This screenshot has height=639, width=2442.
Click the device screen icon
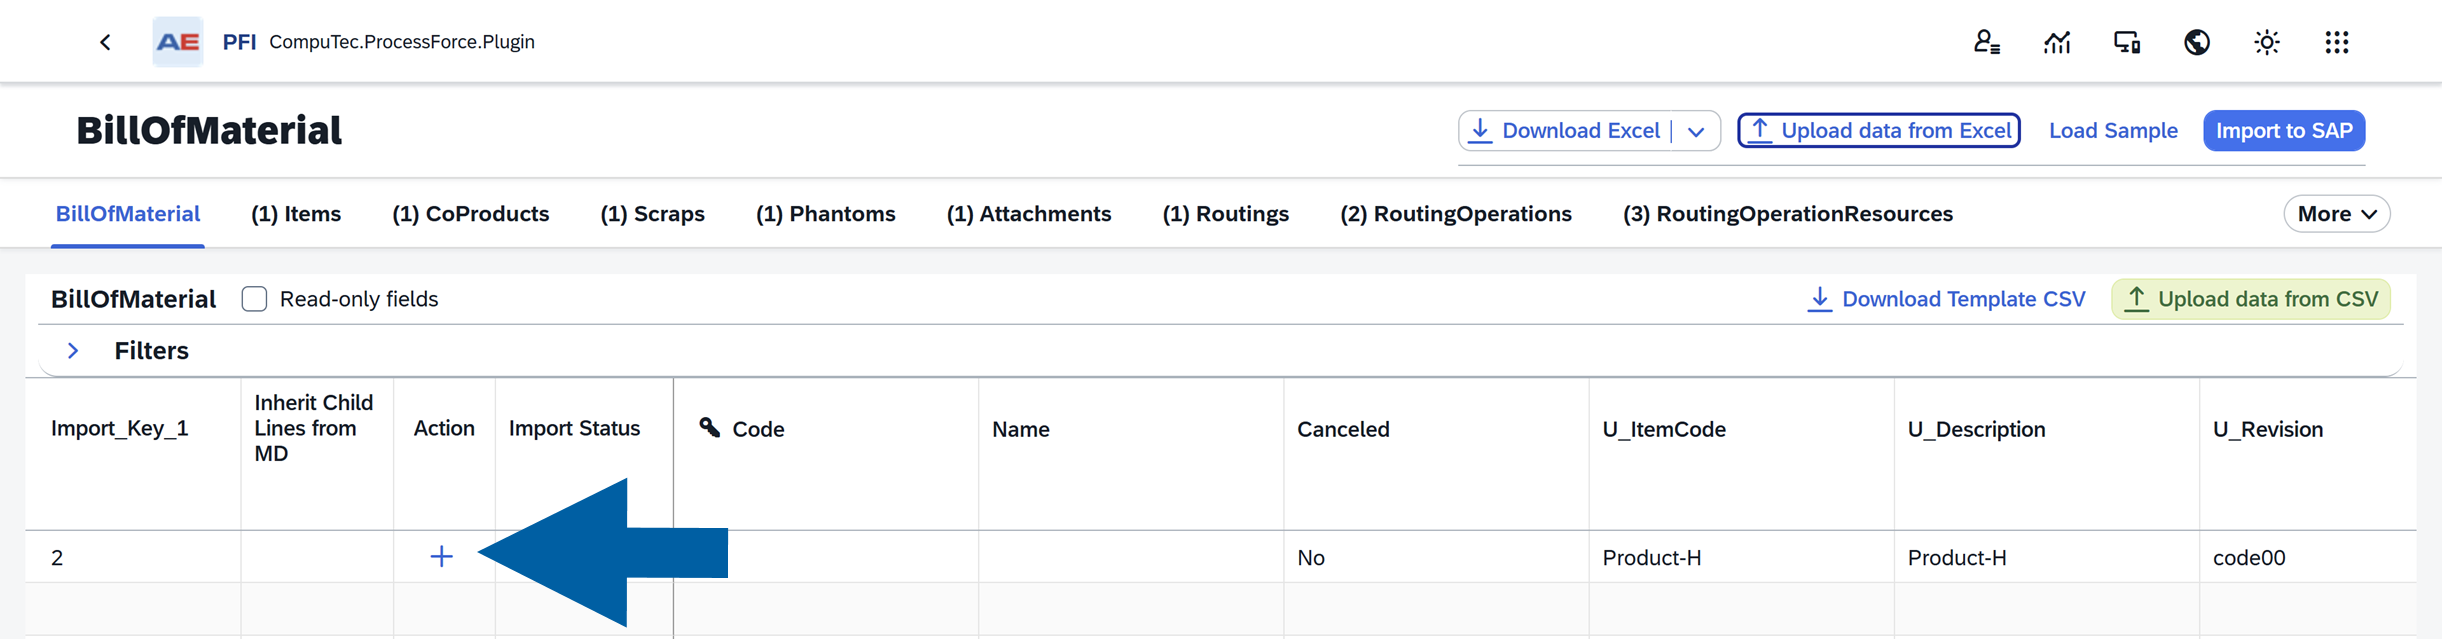pos(2126,42)
